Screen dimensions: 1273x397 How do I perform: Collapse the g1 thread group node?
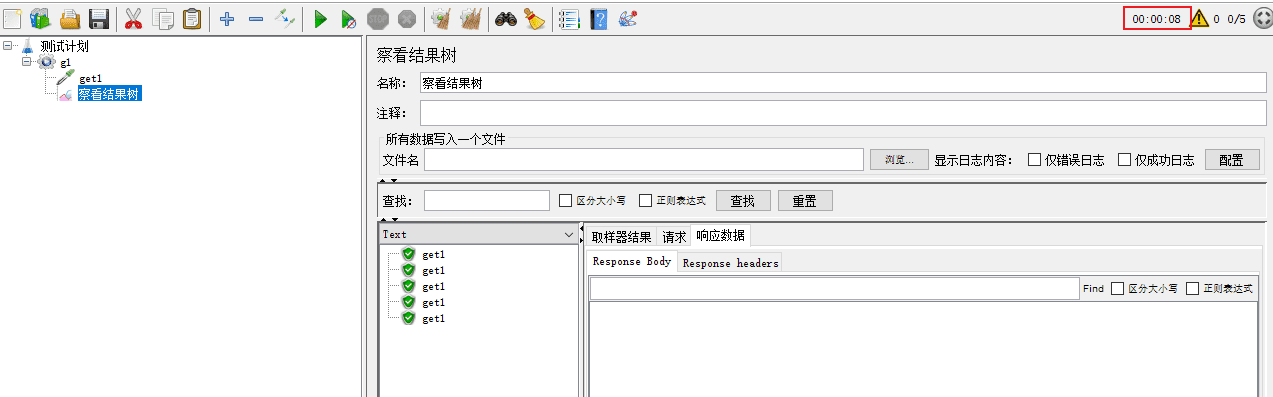click(27, 62)
